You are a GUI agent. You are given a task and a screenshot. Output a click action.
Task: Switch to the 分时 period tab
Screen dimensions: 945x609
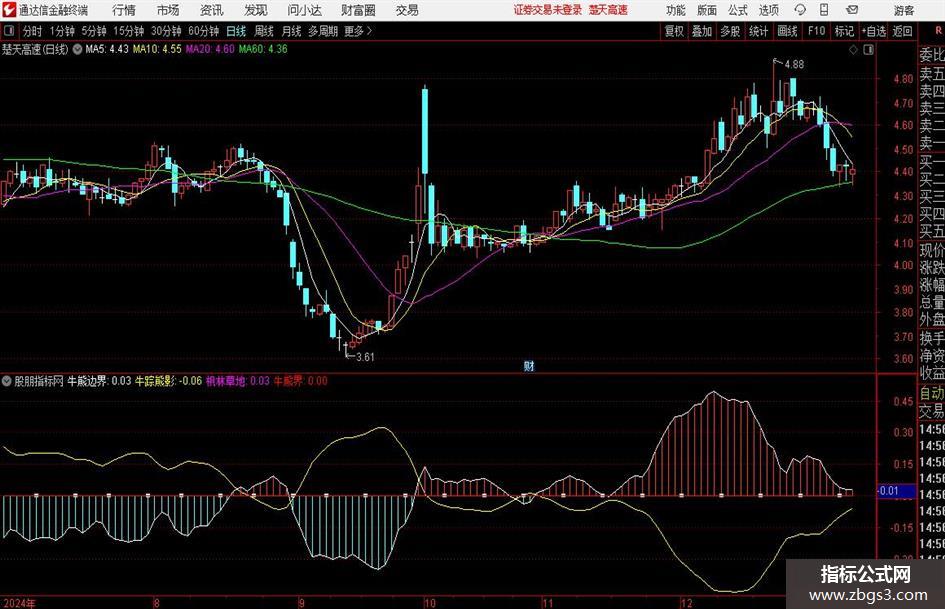point(33,31)
